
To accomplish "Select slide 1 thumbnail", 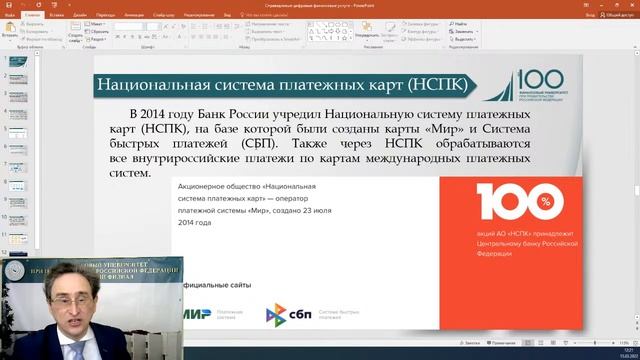I will click(18, 62).
